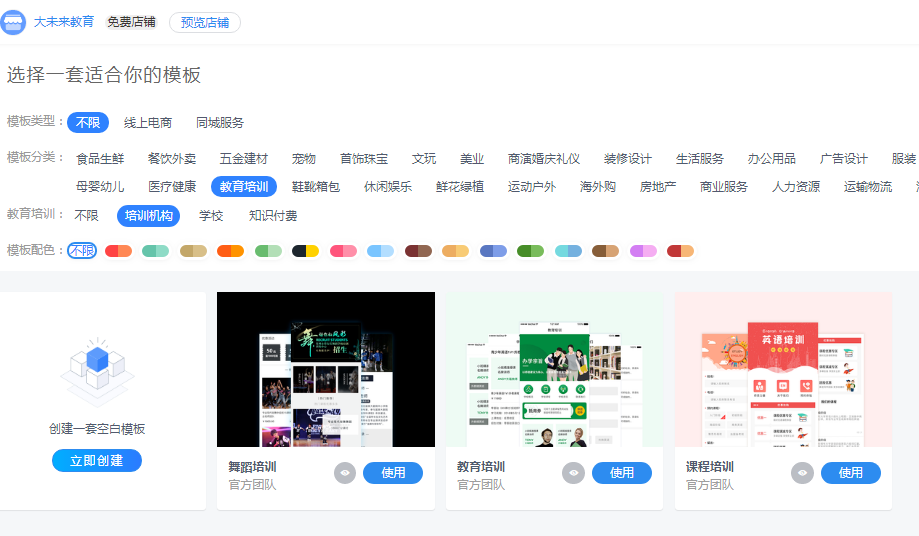The height and width of the screenshot is (536, 919).
Task: Filter by 海外购 category
Action: click(x=598, y=186)
